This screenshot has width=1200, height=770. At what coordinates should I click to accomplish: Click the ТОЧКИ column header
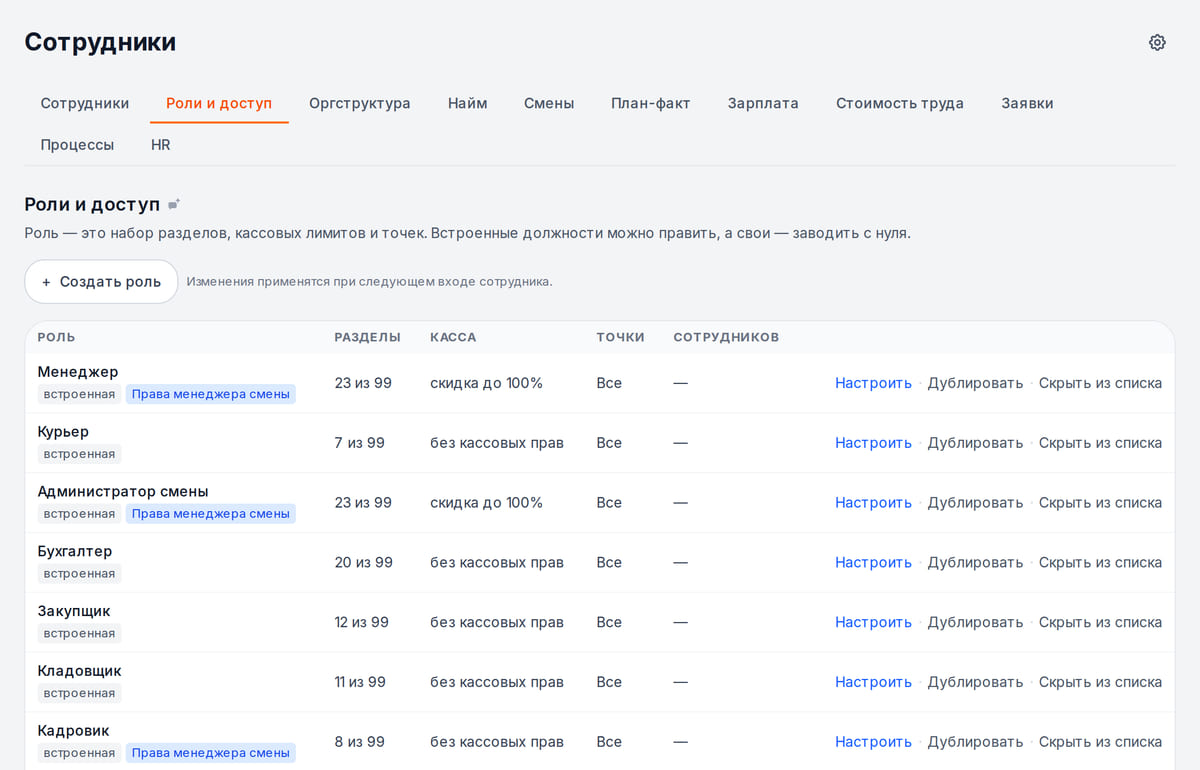pyautogui.click(x=620, y=337)
